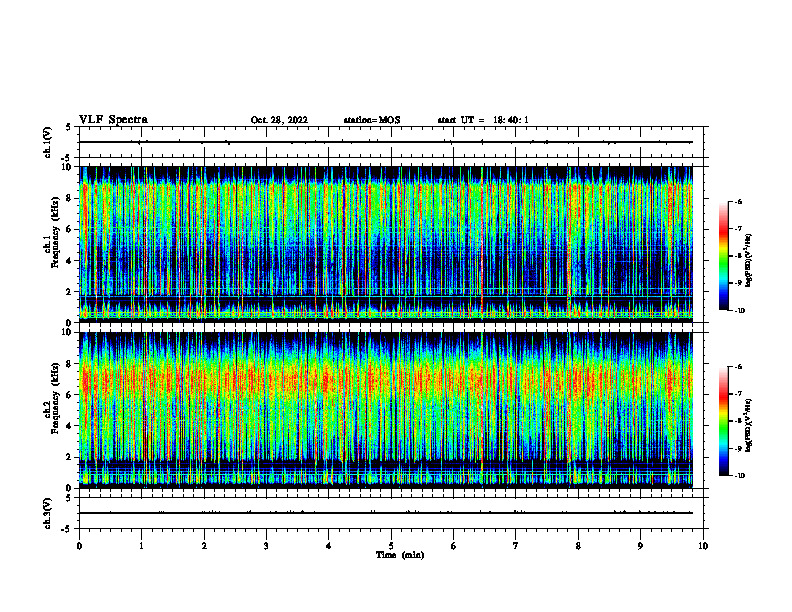The width and height of the screenshot is (792, 612).
Task: Click the time axis tick label "9"
Action: click(640, 546)
